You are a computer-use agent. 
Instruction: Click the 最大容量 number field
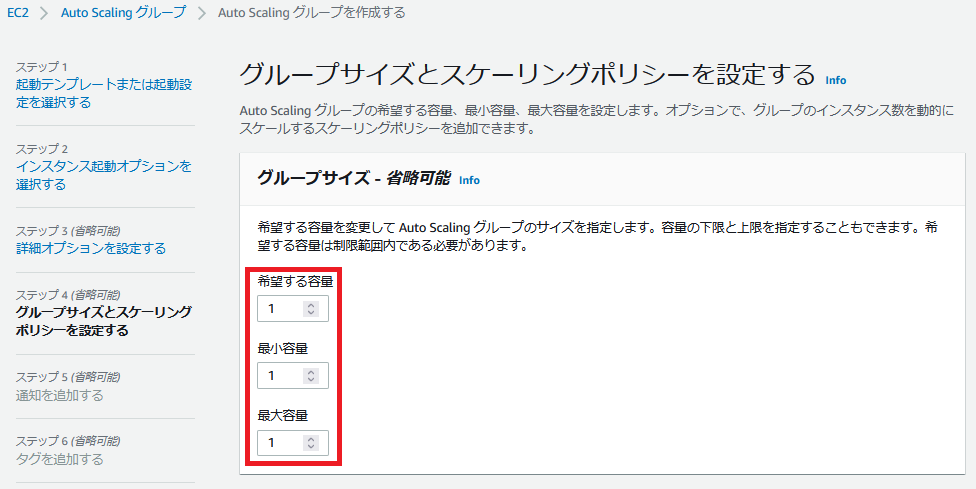click(x=293, y=443)
